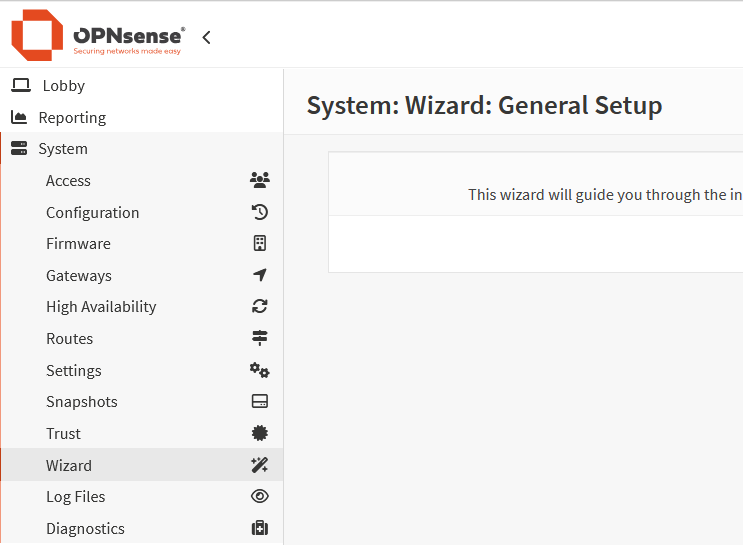Select the Snapshots menu item
Image resolution: width=743 pixels, height=545 pixels.
[81, 402]
